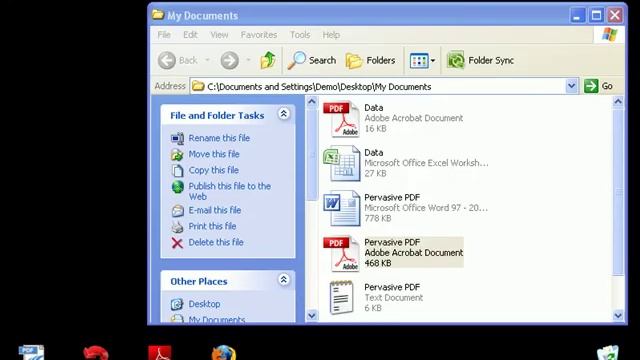Select the 468 KB Pervasive PDF name text
Screen dimensions: 640x360
tap(392, 242)
